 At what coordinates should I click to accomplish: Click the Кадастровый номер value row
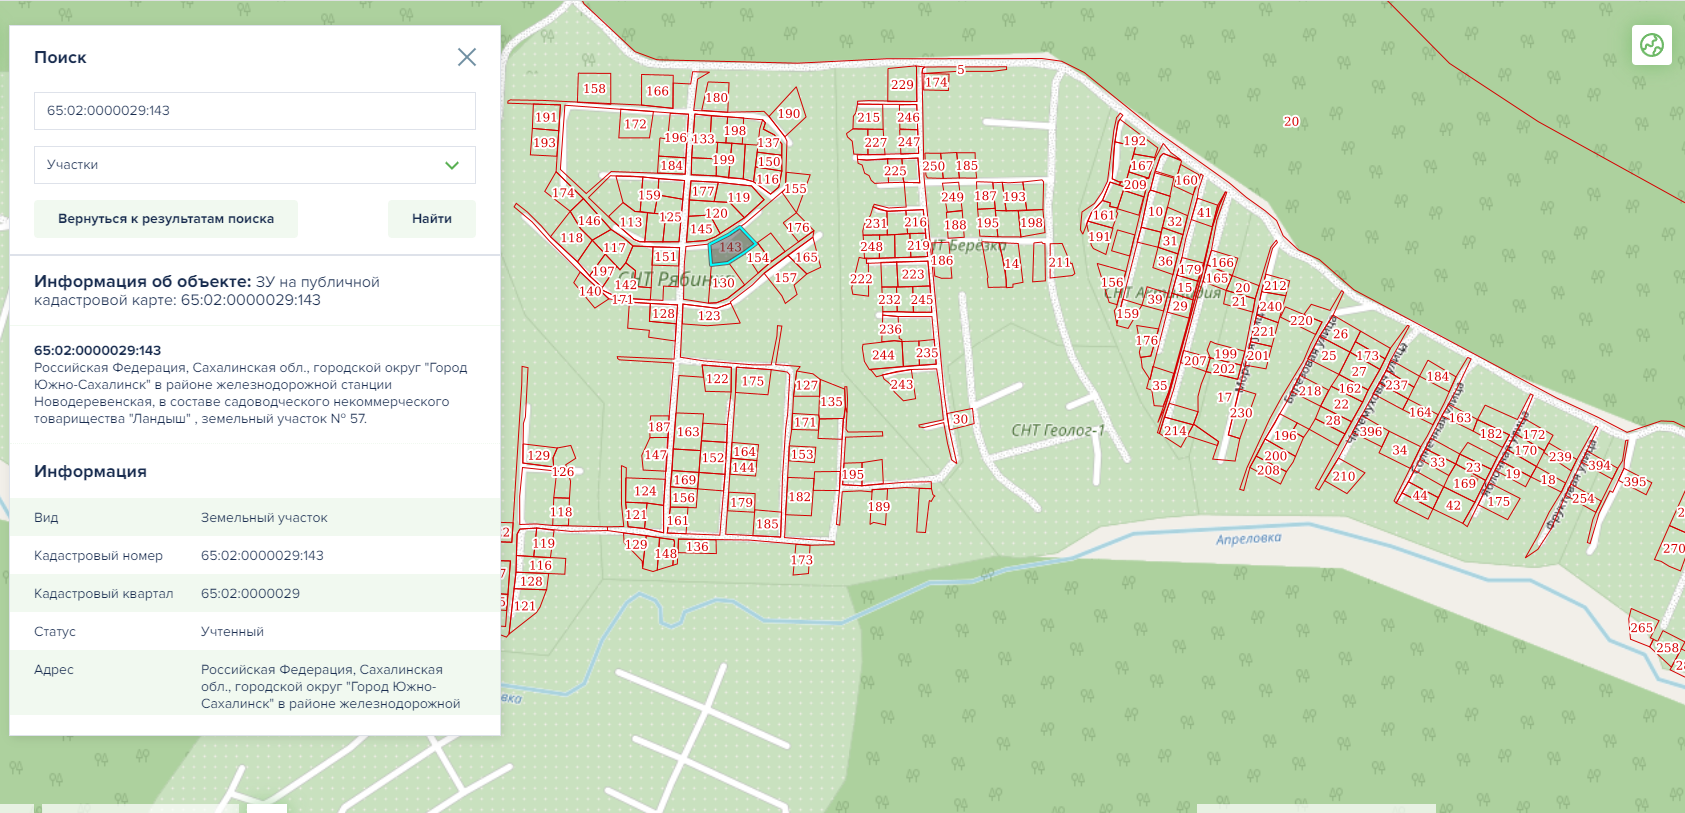[262, 555]
